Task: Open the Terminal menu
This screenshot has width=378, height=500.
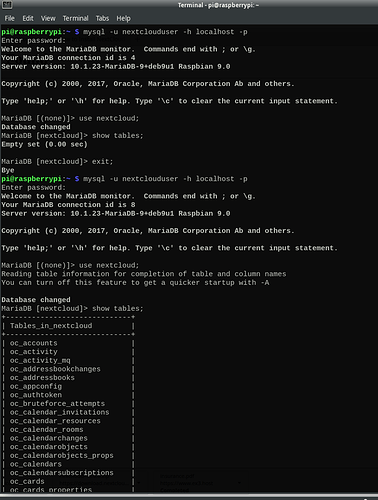Action: (75, 18)
